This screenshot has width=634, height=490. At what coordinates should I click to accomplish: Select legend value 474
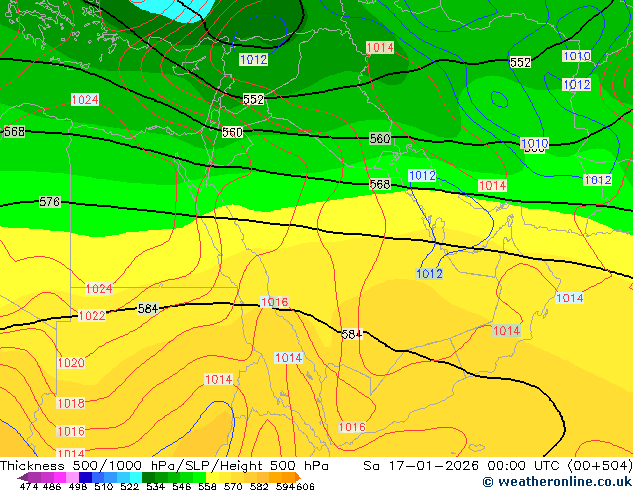29,486
